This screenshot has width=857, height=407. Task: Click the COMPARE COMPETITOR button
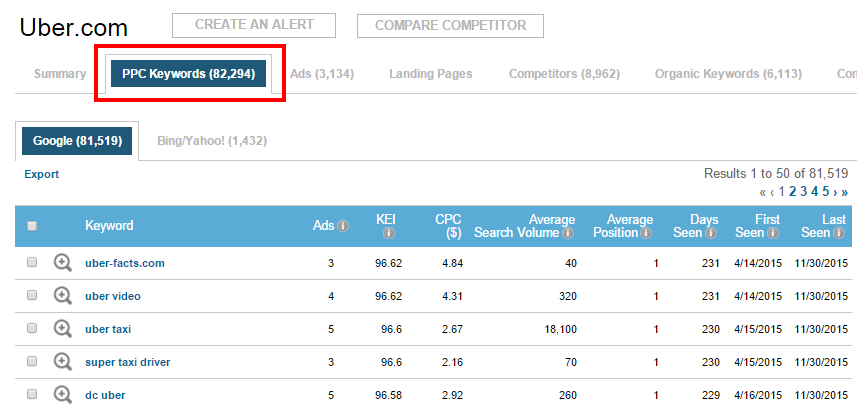coord(450,26)
